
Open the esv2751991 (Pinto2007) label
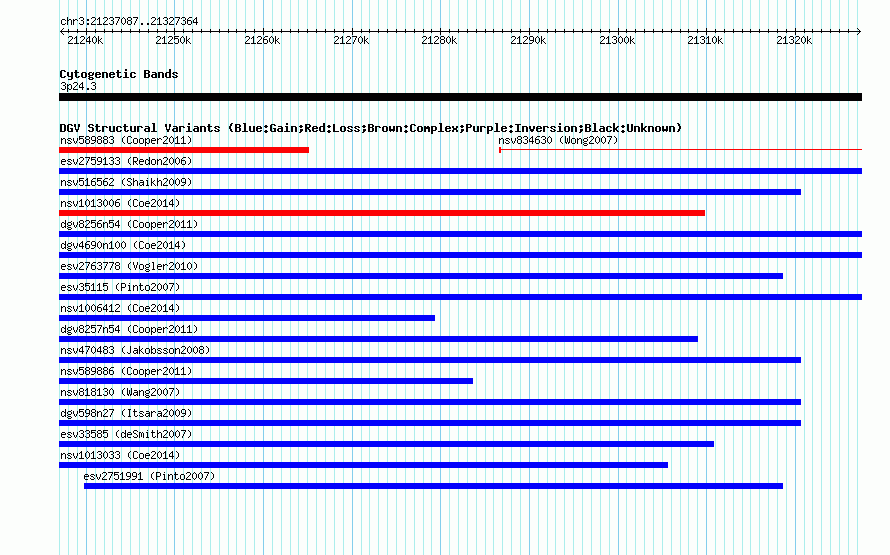tap(149, 476)
